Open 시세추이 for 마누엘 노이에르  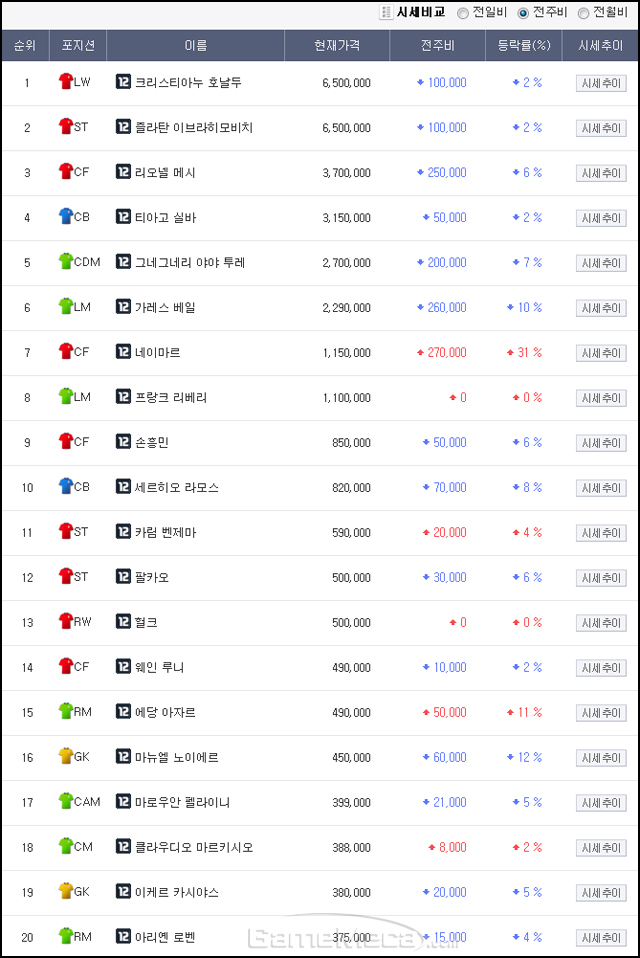click(601, 758)
